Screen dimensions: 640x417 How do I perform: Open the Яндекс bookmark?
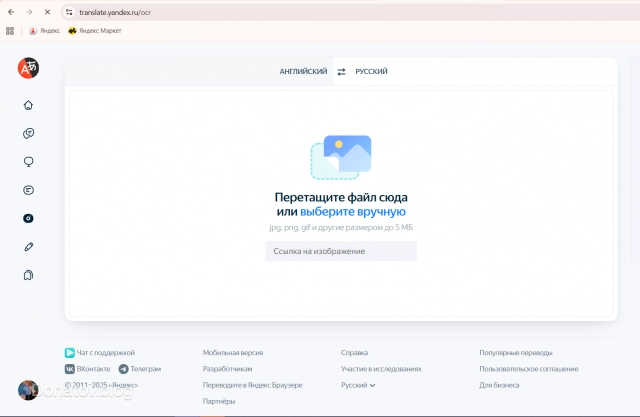coord(44,31)
